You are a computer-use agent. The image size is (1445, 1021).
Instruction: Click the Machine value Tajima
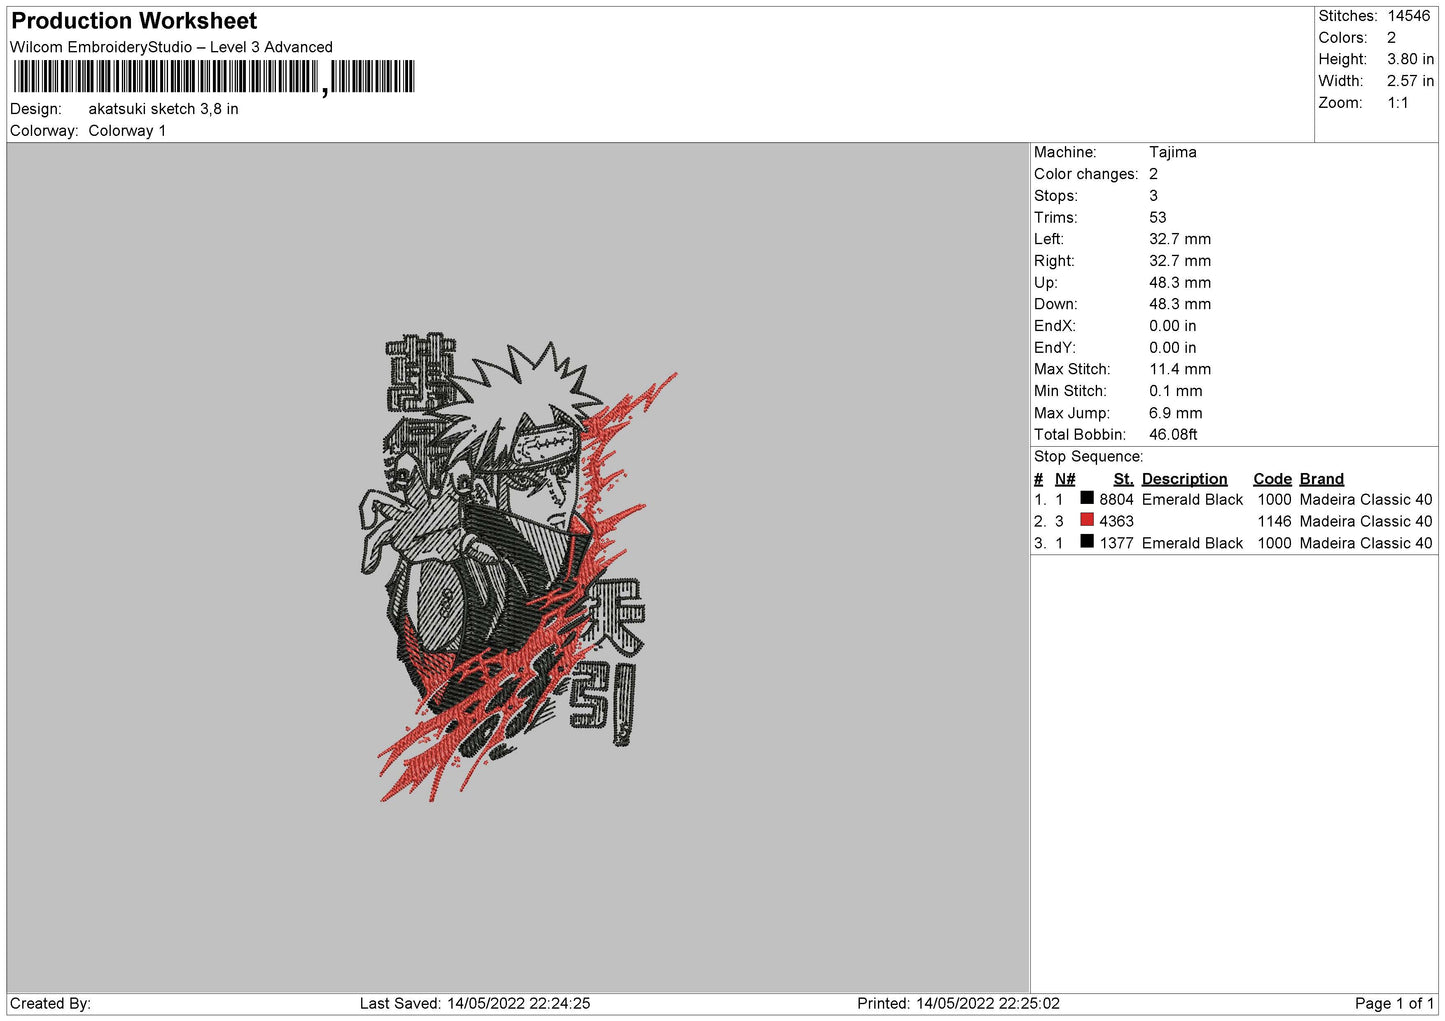[x=1173, y=152]
